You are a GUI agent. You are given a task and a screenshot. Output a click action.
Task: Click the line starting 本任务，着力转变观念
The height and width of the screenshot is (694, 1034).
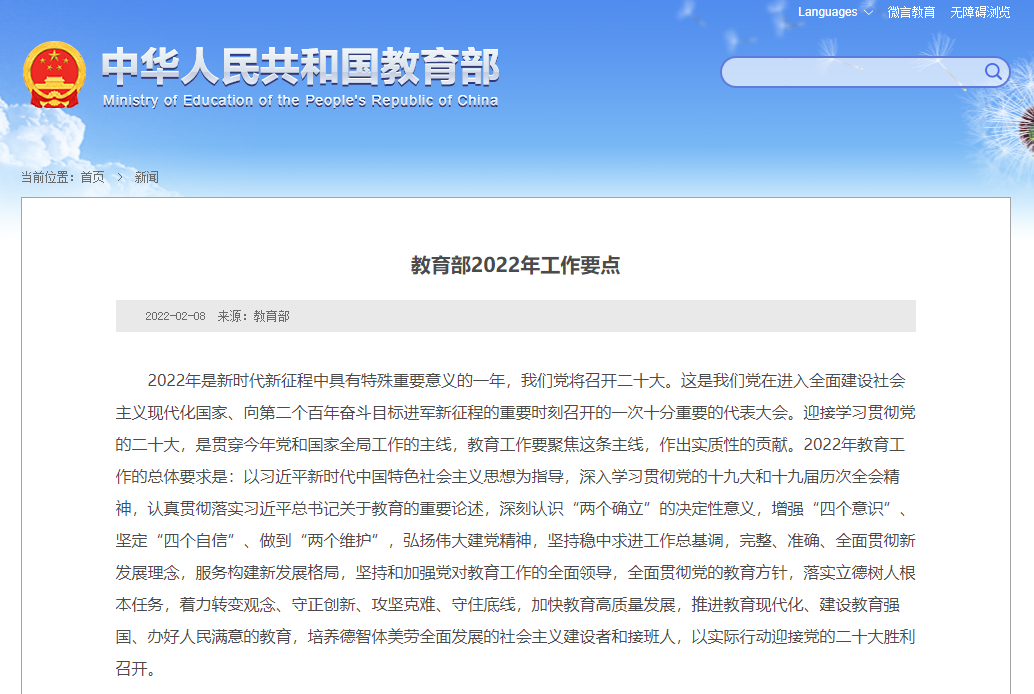click(508, 605)
